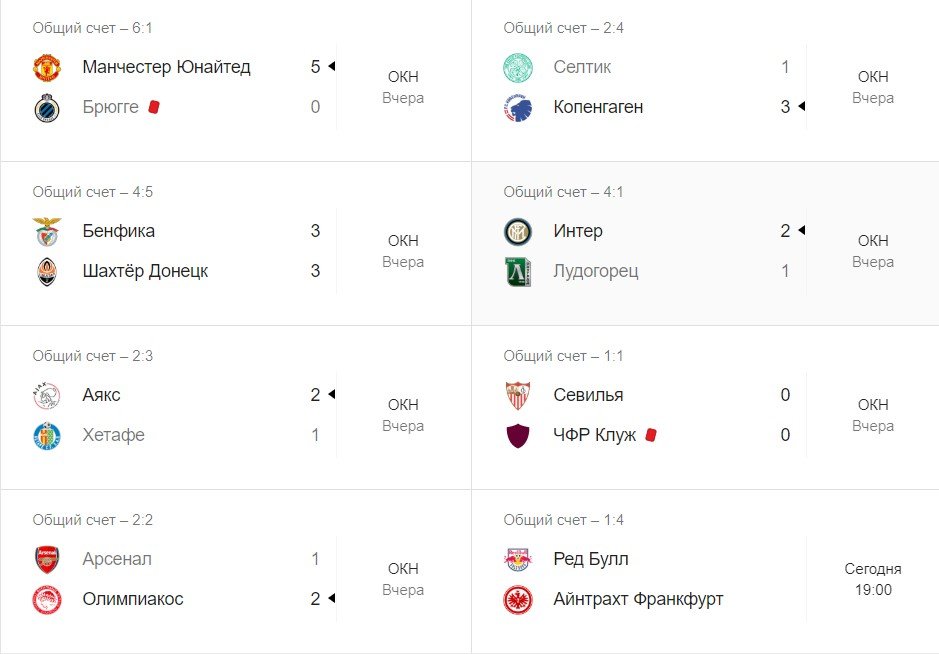Open the Копенгаген team name

[598, 107]
